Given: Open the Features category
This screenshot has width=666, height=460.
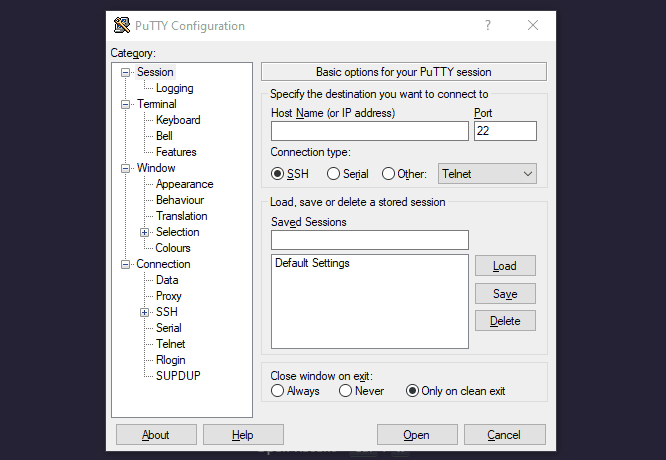Looking at the screenshot, I should coord(176,152).
